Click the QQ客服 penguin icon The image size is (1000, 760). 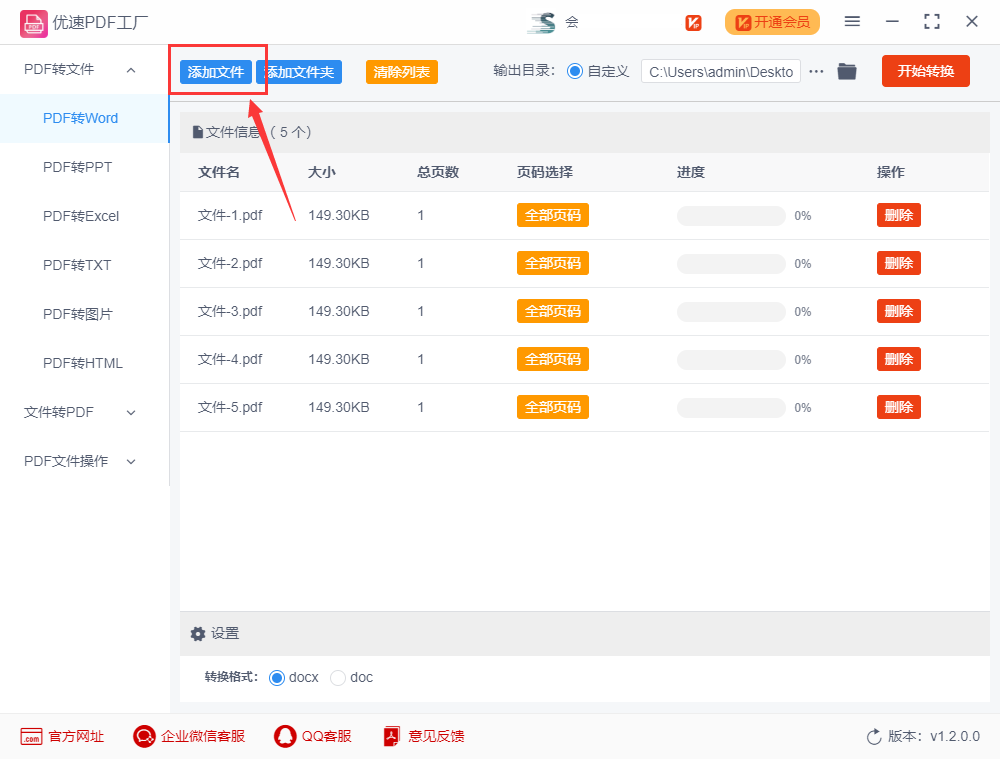coord(285,736)
